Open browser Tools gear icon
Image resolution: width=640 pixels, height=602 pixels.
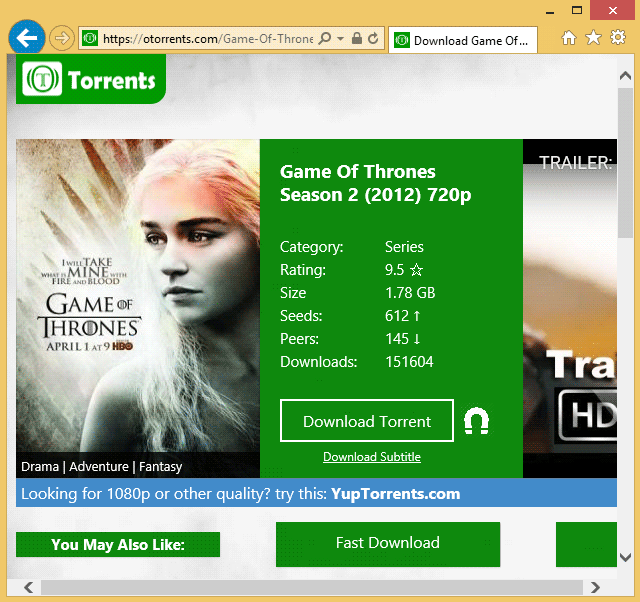tap(618, 37)
